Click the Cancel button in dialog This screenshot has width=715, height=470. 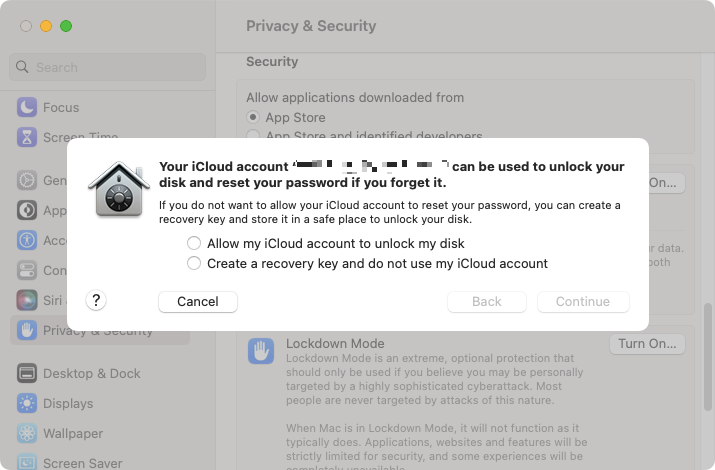pyautogui.click(x=198, y=302)
